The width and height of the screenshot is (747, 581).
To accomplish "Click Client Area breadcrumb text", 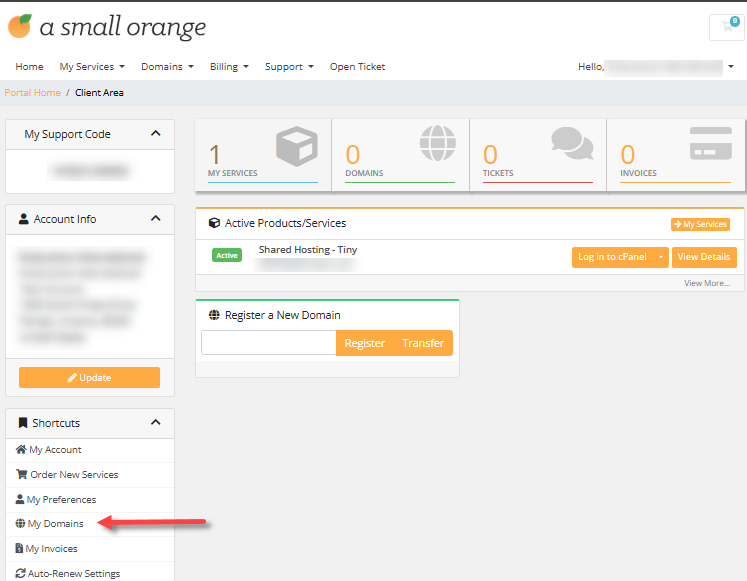I will point(99,92).
